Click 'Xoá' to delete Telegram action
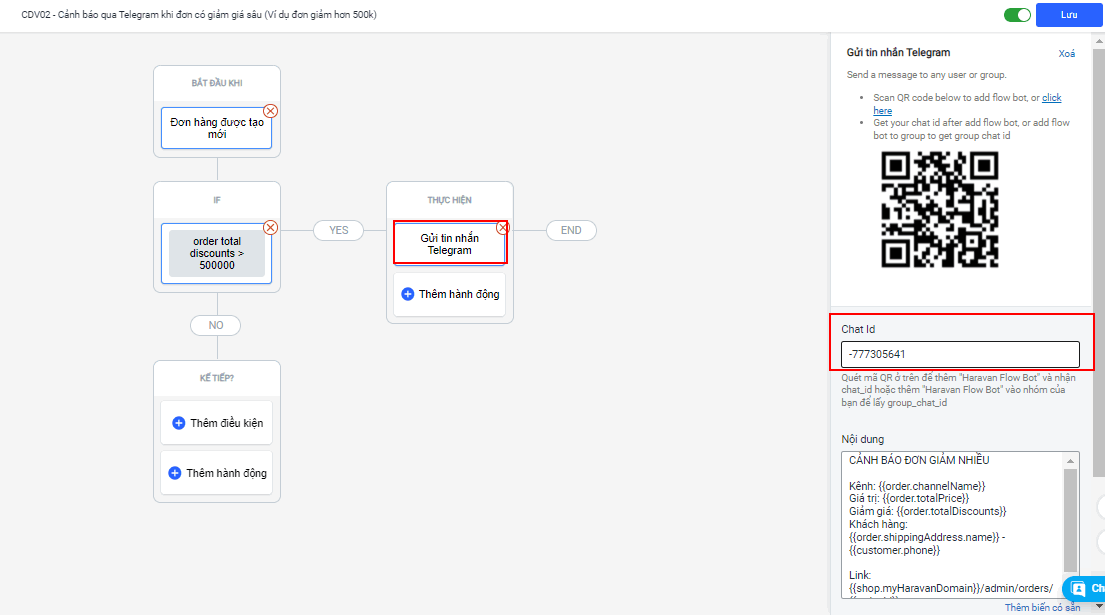Viewport: 1105px width, 615px height. 1067,54
